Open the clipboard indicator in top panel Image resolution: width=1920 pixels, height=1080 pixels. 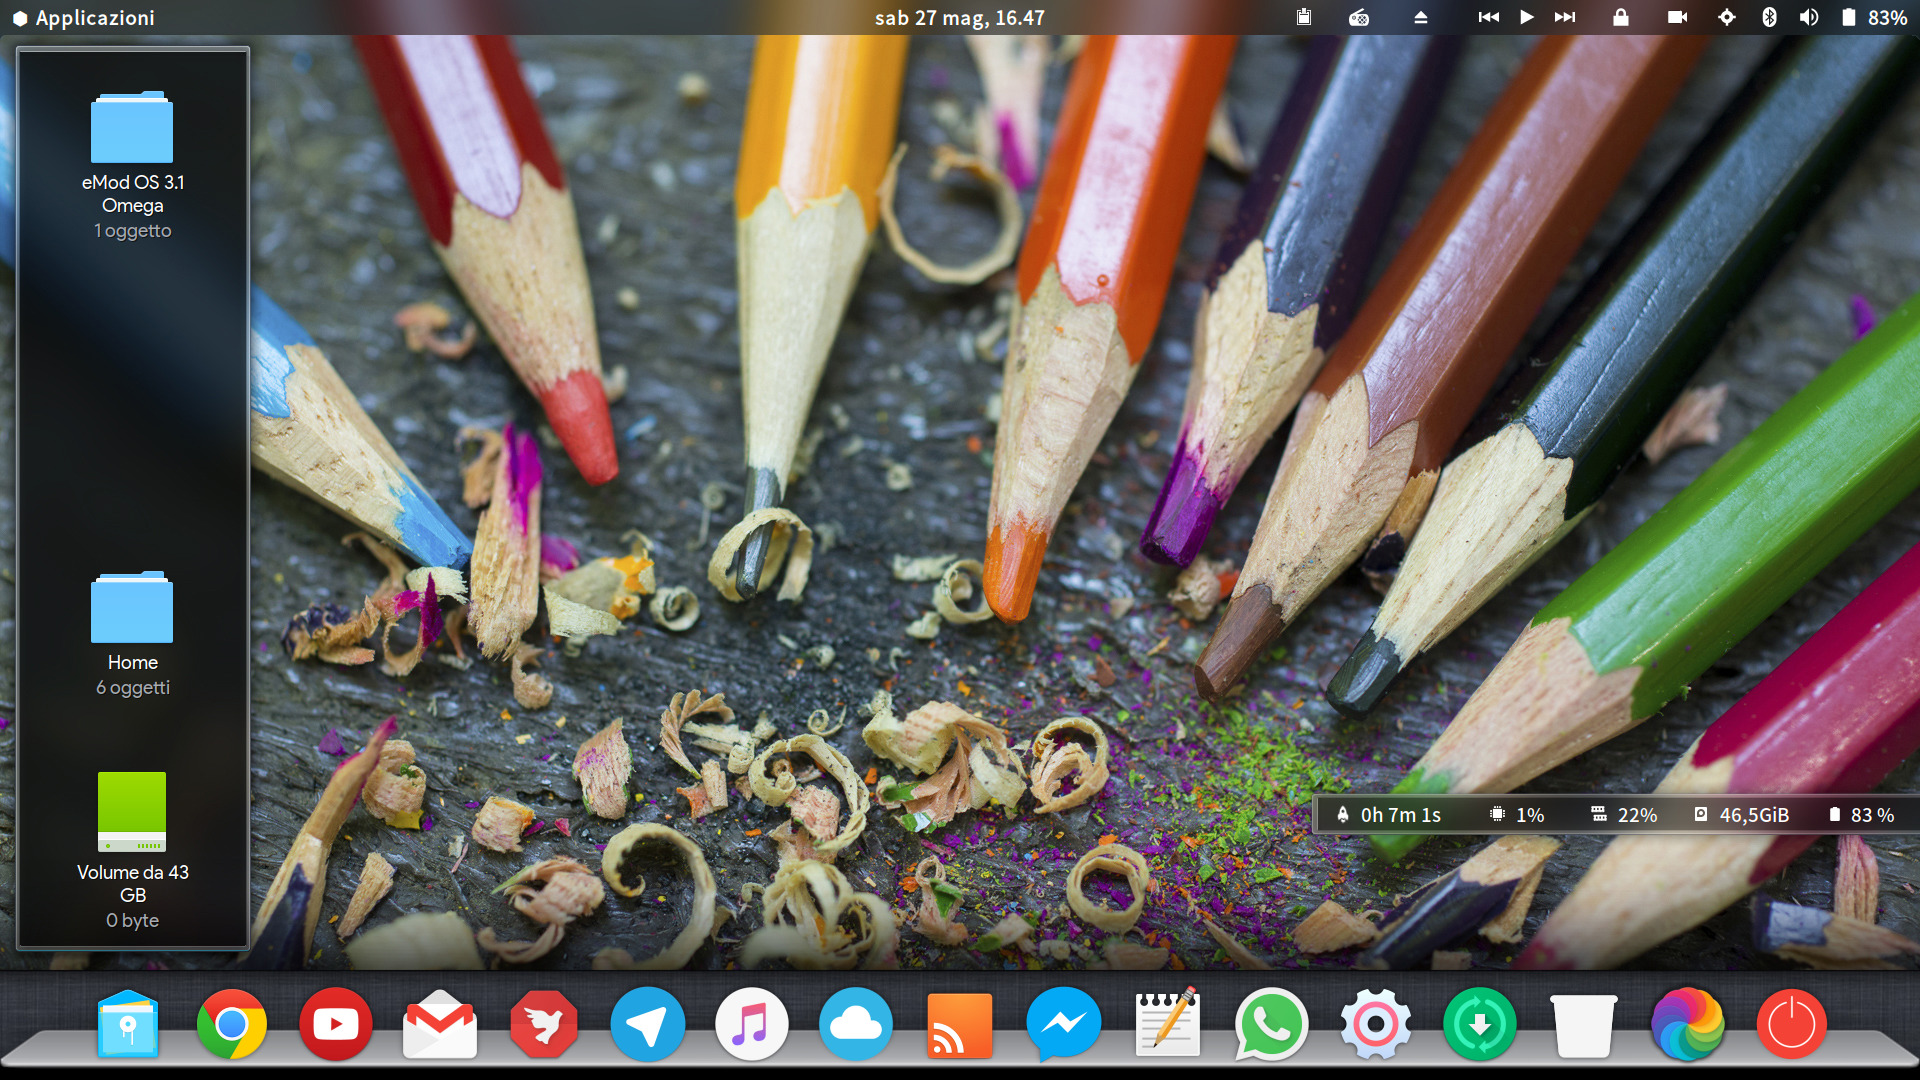coord(1304,17)
